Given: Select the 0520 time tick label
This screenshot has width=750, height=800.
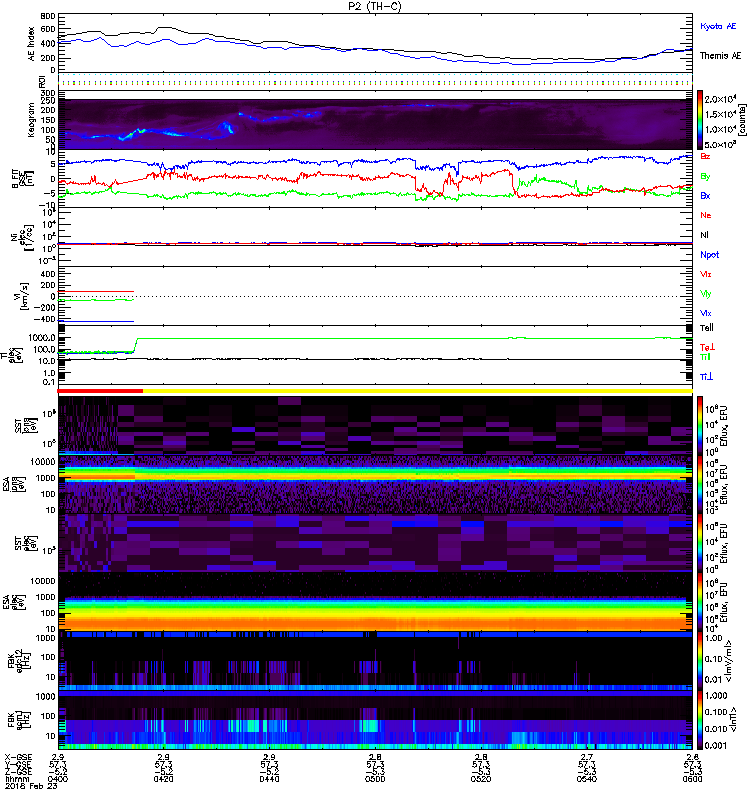Looking at the screenshot, I should tap(481, 779).
